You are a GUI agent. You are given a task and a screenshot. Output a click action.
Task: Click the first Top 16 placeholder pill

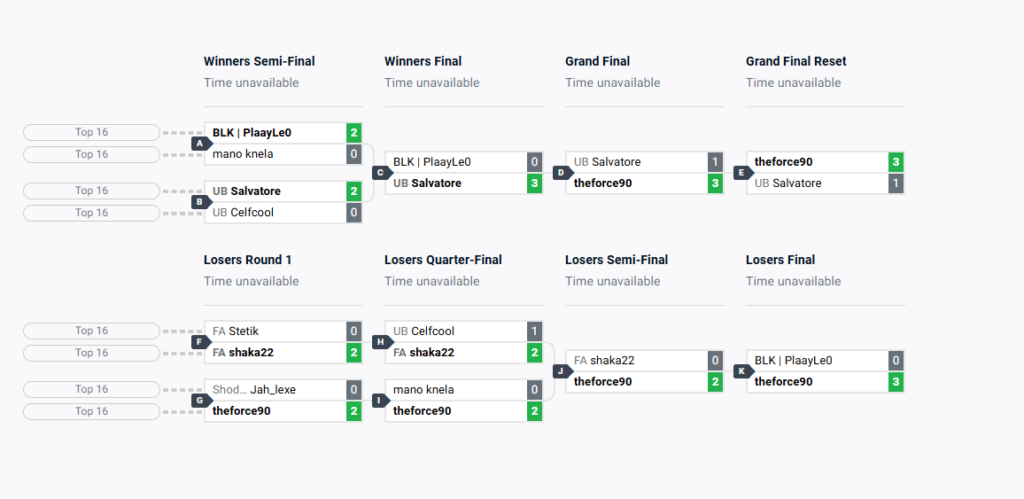coord(91,132)
